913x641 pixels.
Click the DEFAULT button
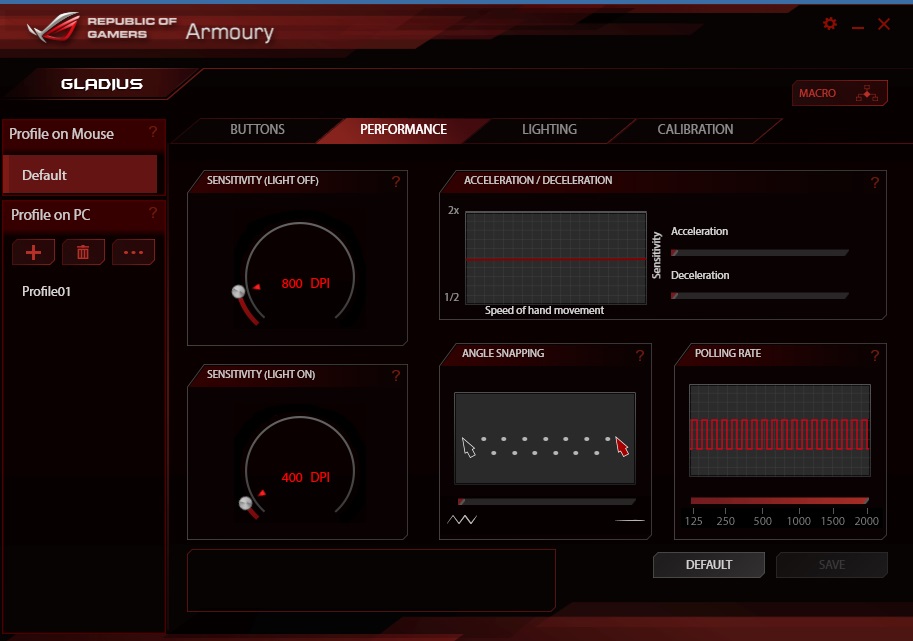pos(709,565)
